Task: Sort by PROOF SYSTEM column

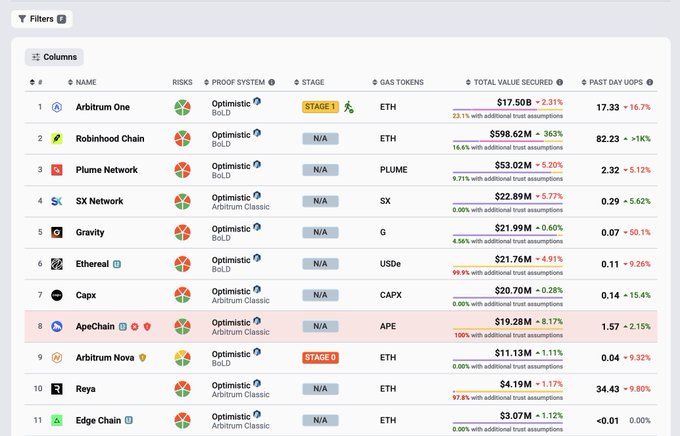Action: point(234,82)
